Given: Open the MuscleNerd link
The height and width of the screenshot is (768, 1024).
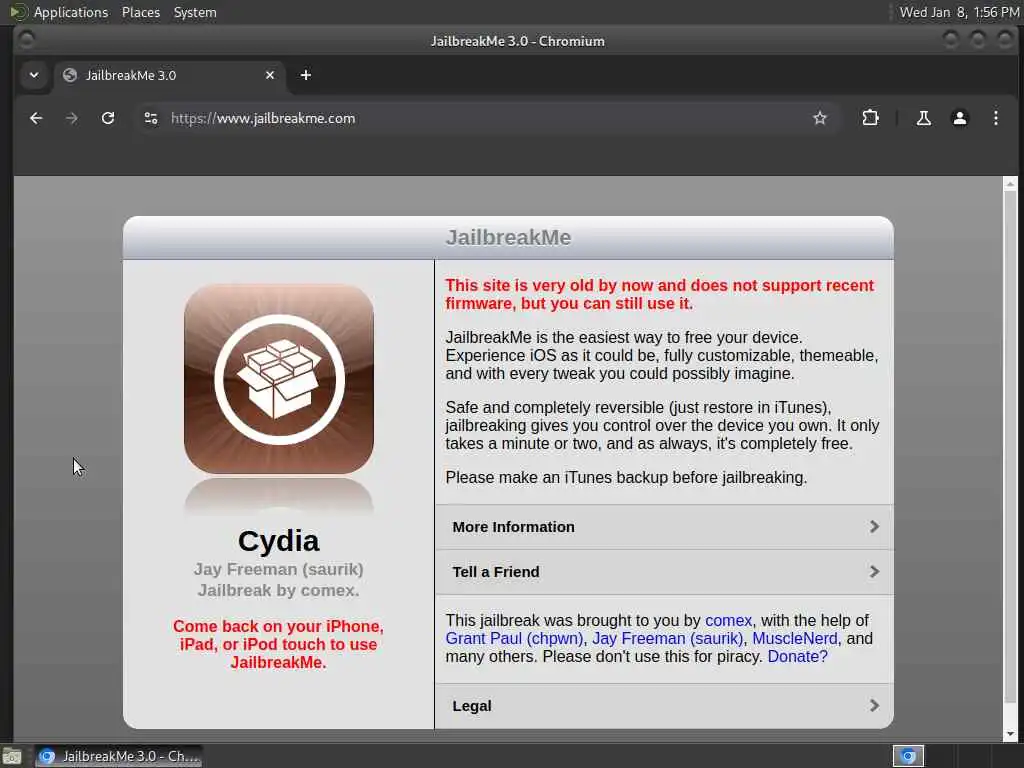Looking at the screenshot, I should pyautogui.click(x=794, y=639).
